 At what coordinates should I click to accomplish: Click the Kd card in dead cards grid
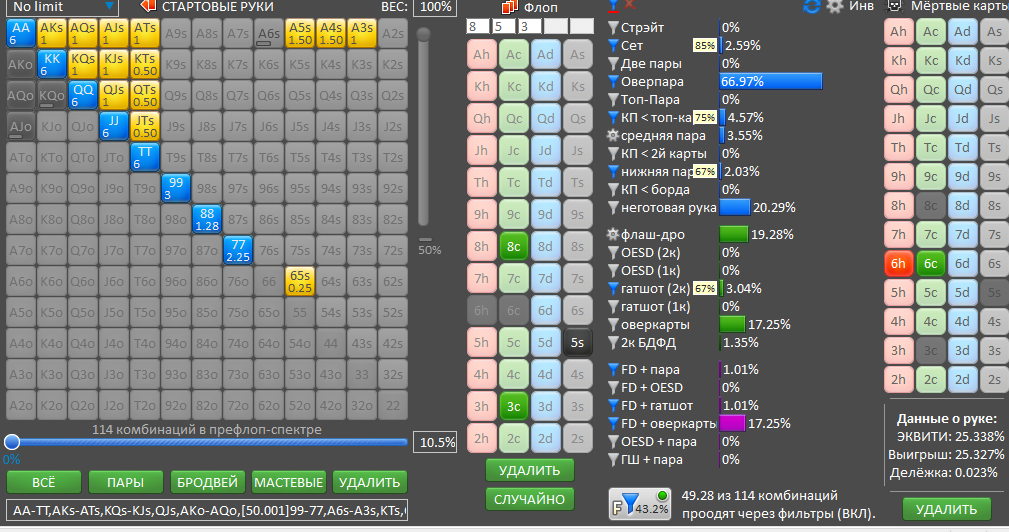pos(963,60)
